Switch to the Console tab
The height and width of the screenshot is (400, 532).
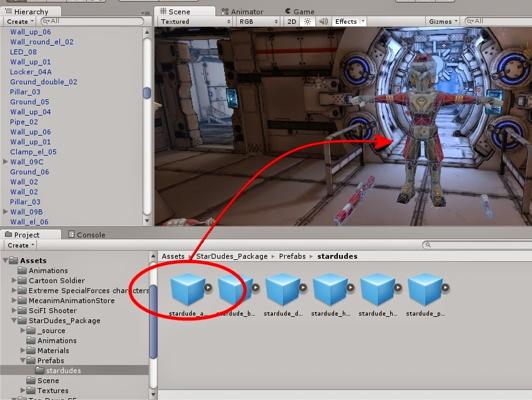(x=87, y=235)
